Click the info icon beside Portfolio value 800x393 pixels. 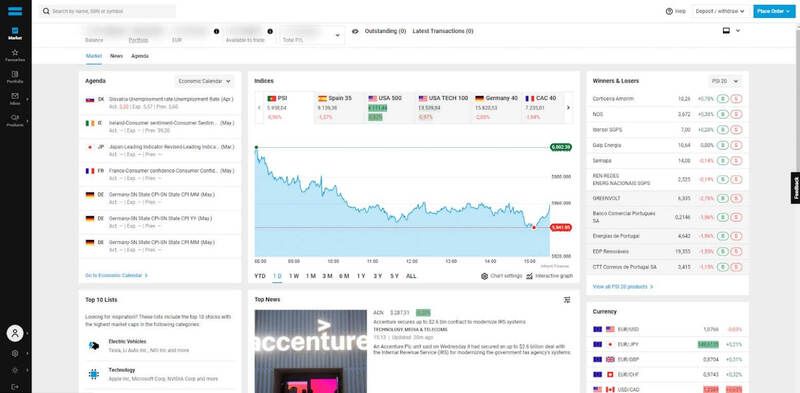click(x=216, y=32)
